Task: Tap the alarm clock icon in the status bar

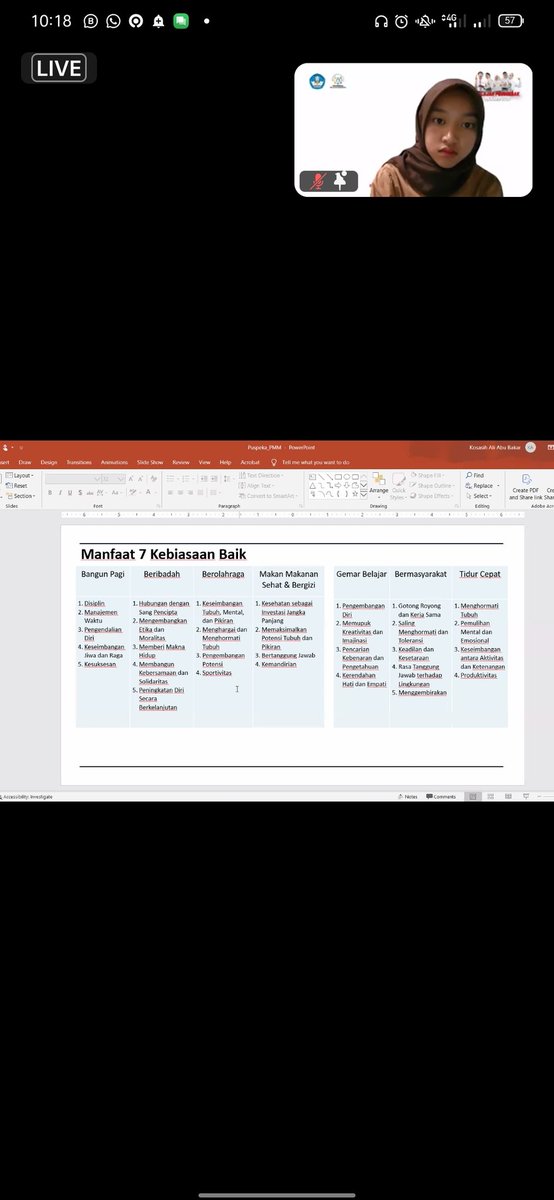Action: coord(402,21)
